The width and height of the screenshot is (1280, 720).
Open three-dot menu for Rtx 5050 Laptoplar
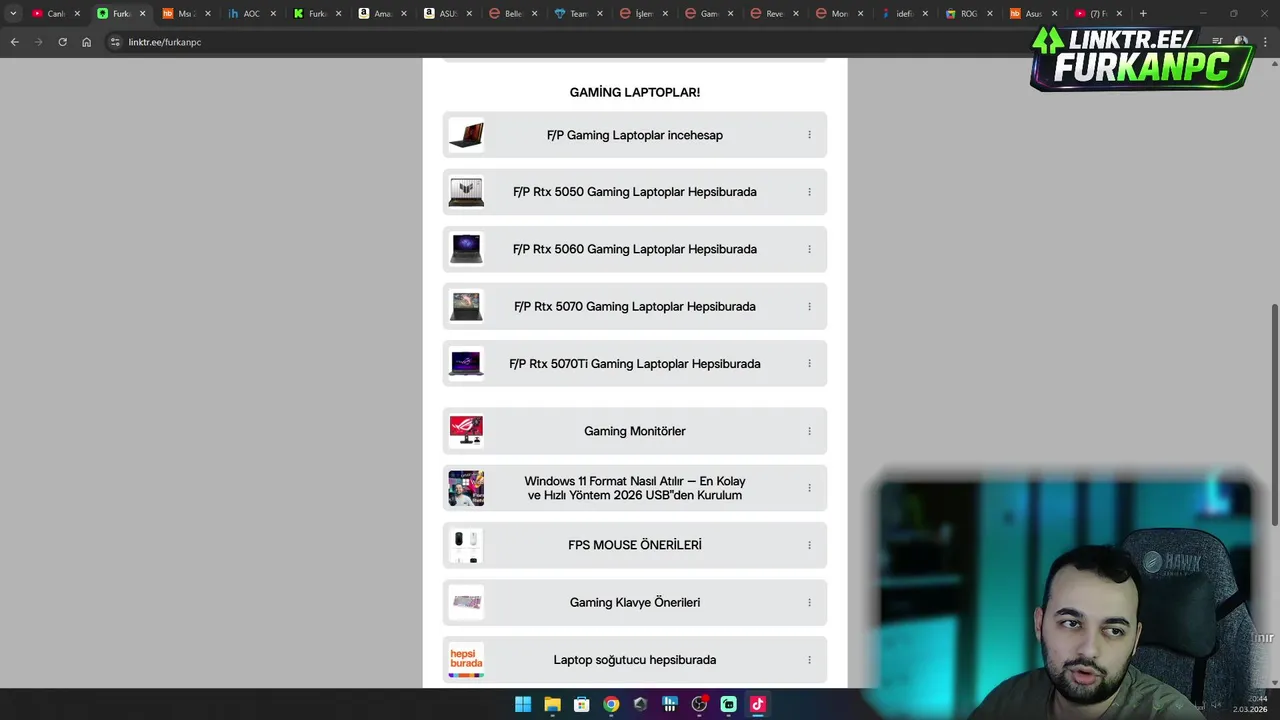(809, 192)
